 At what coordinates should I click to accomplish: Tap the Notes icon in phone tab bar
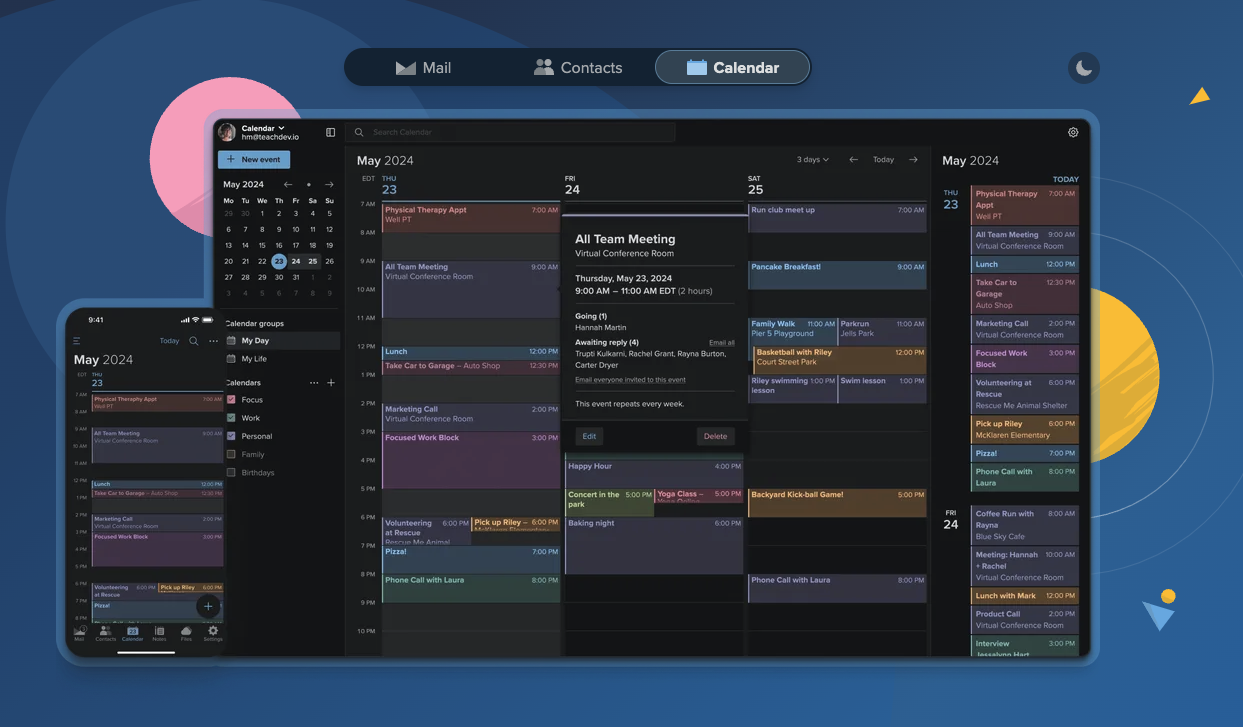tap(160, 633)
